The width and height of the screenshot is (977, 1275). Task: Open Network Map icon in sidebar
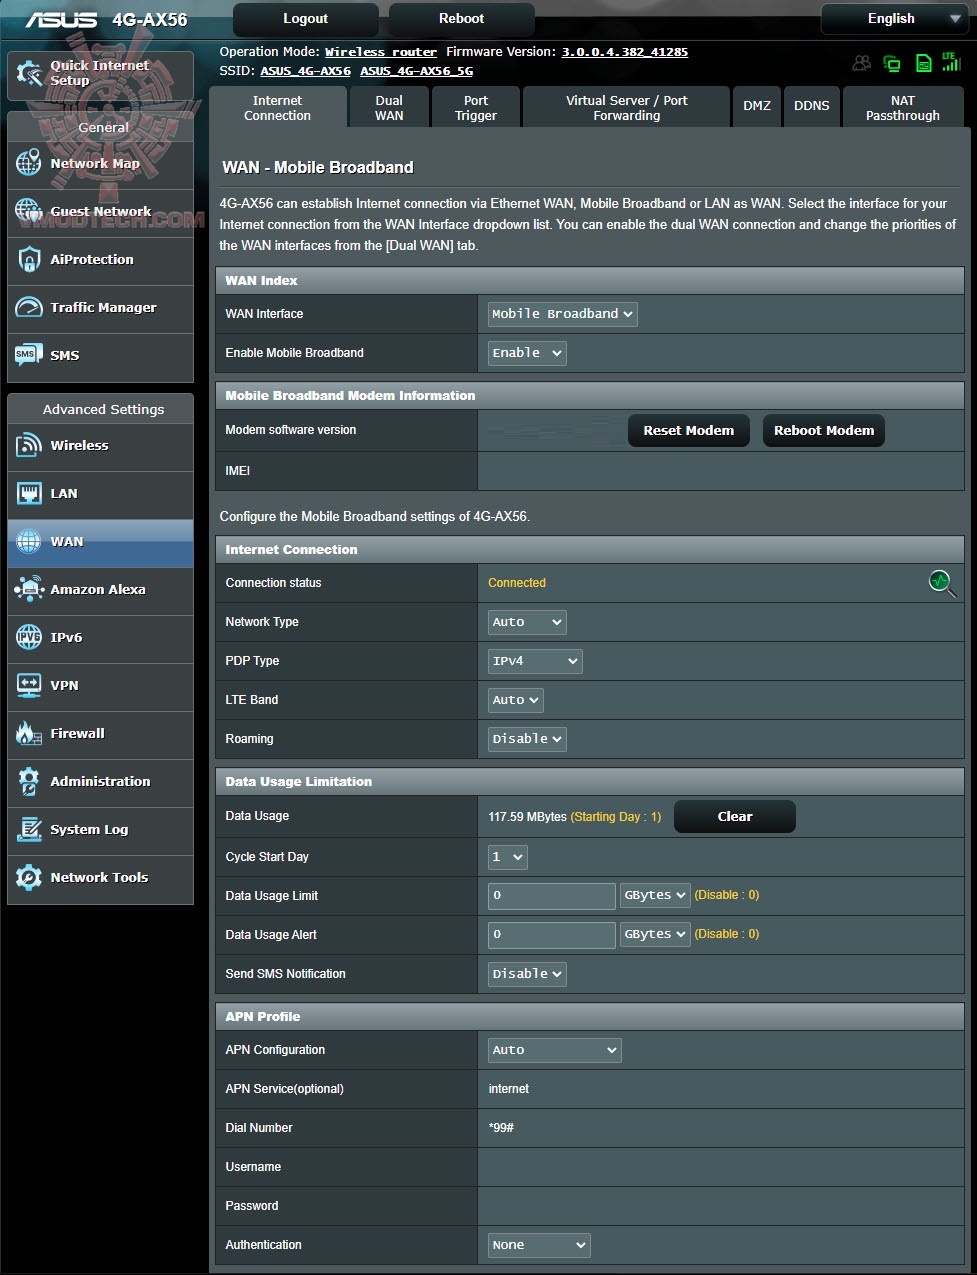pyautogui.click(x=29, y=164)
